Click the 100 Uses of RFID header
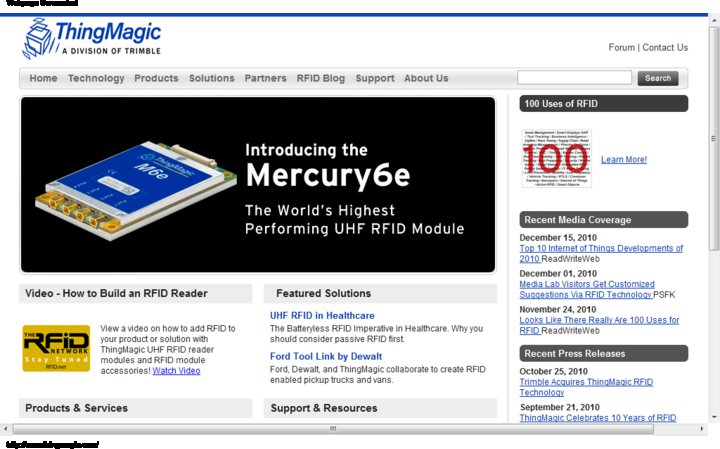 604,104
